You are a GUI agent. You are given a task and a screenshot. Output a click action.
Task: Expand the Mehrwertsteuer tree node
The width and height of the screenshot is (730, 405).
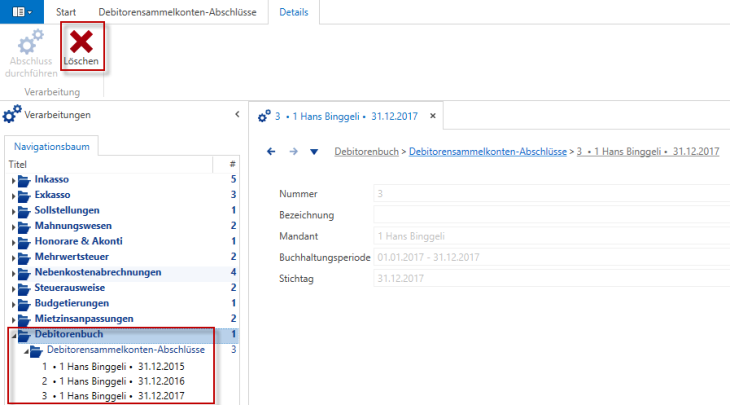[13, 258]
